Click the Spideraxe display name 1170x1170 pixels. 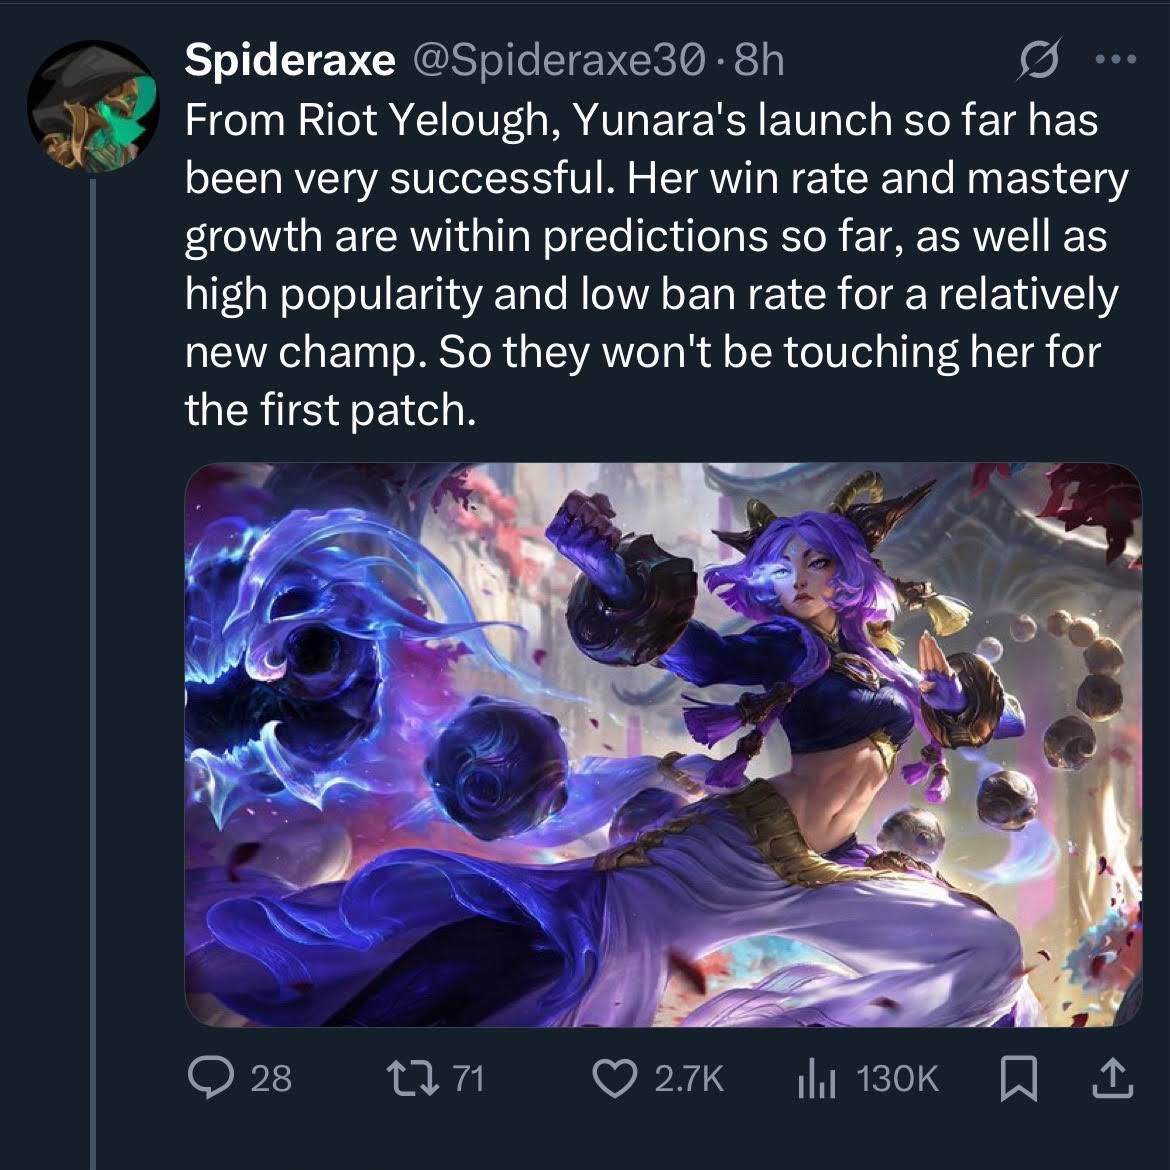[290, 61]
